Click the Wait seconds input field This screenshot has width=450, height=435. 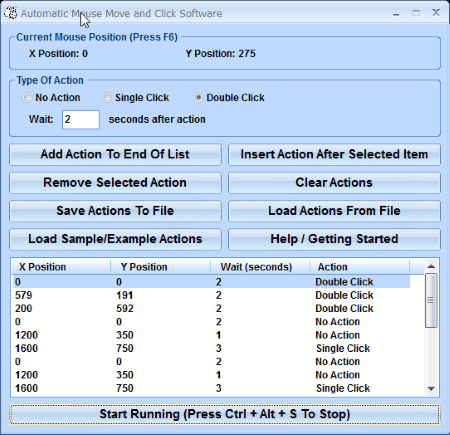[81, 119]
